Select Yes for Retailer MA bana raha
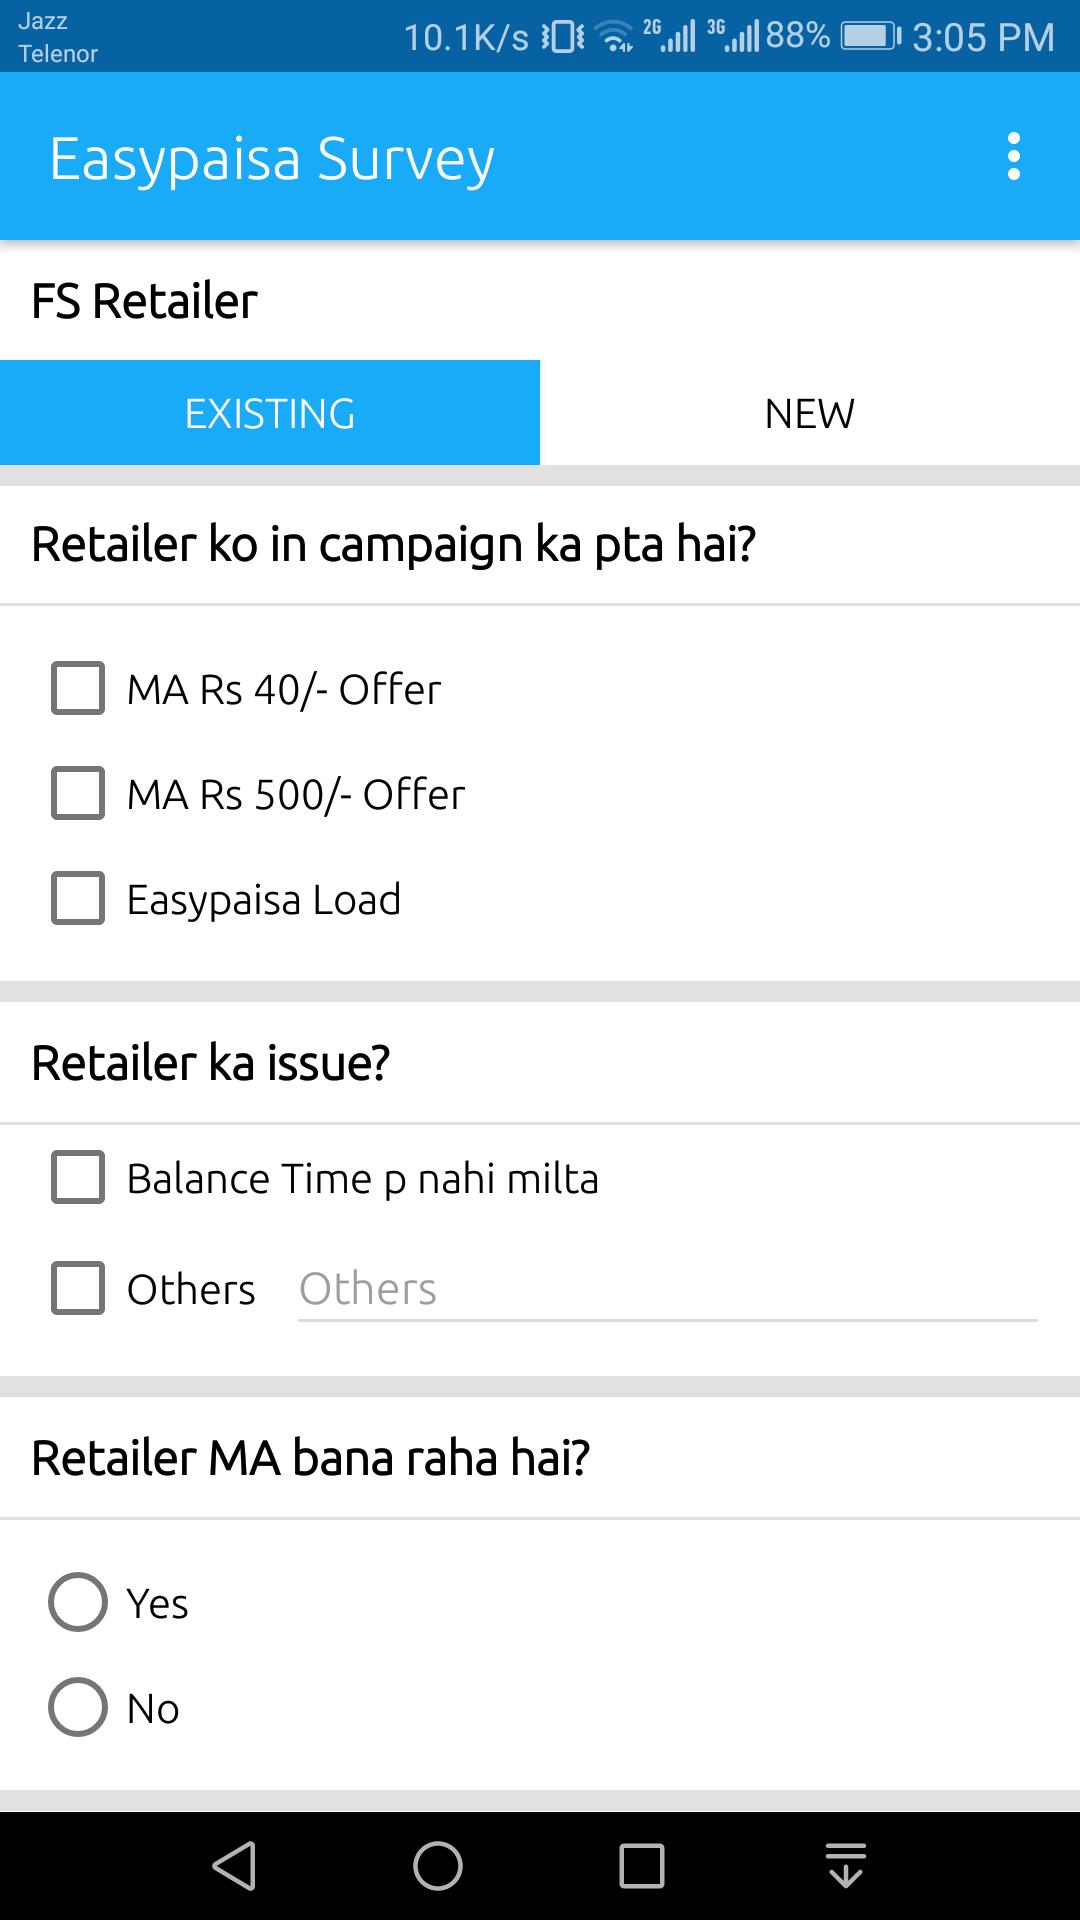Screen dimensions: 1080x1920 [78, 1602]
